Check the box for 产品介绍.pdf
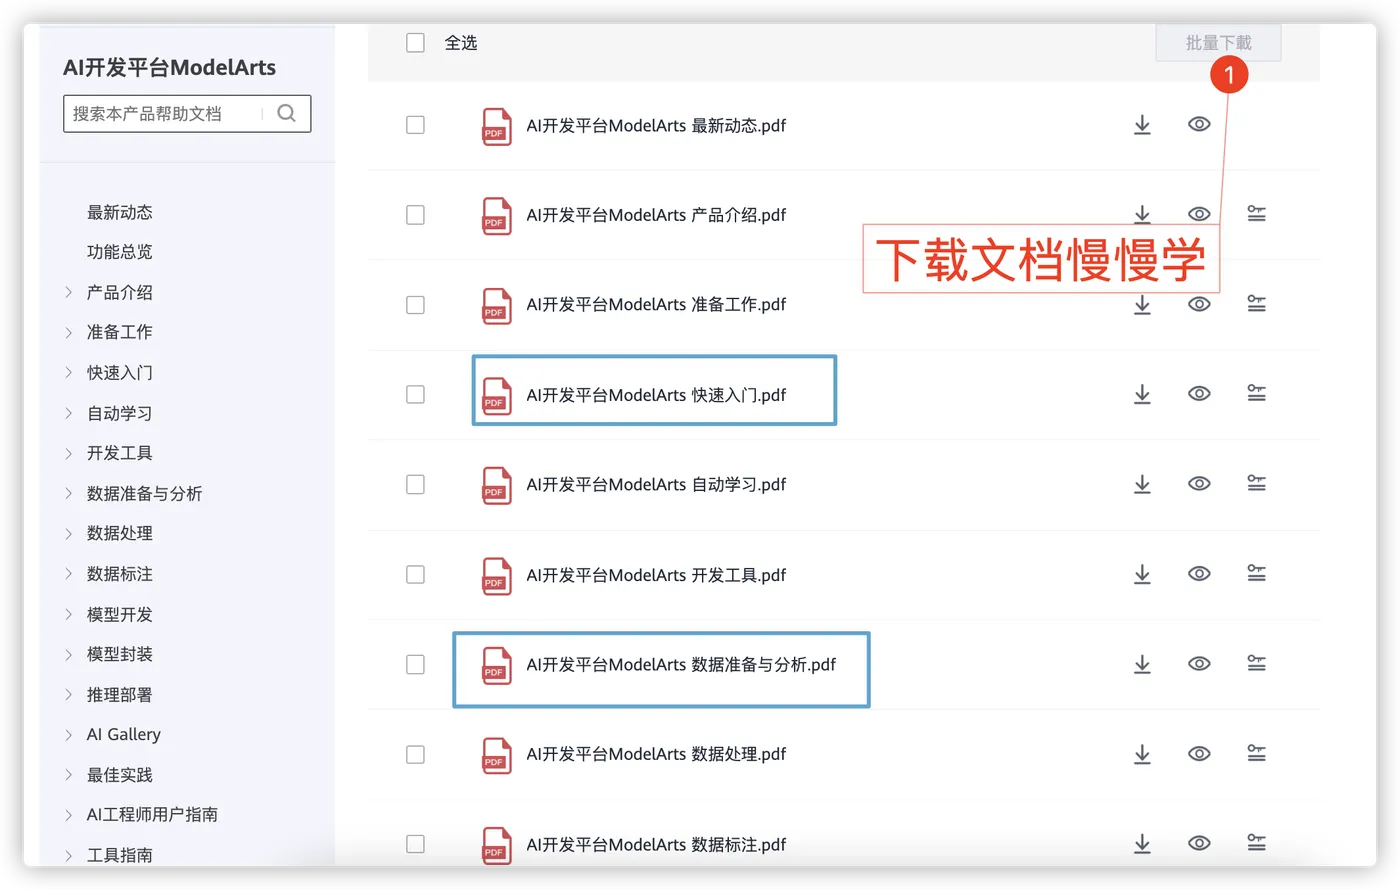1400x890 pixels. [415, 215]
